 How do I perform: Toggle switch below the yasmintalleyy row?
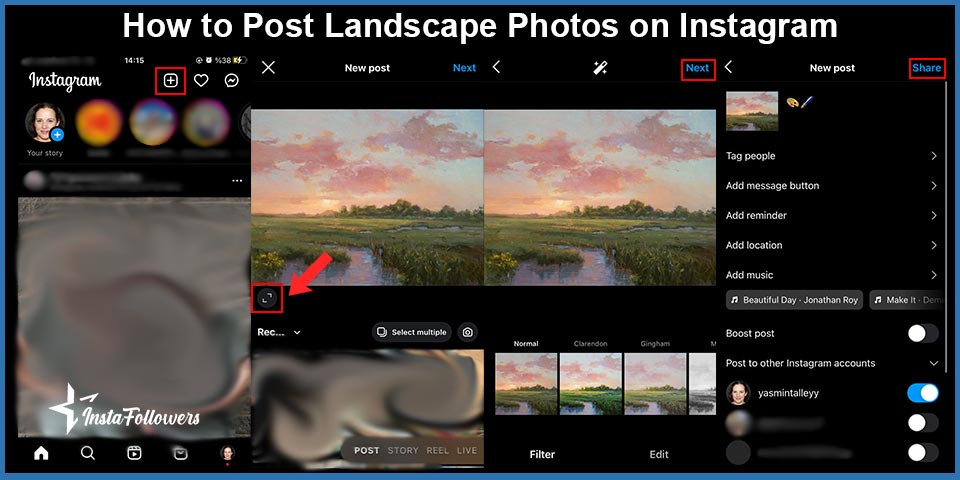(923, 422)
